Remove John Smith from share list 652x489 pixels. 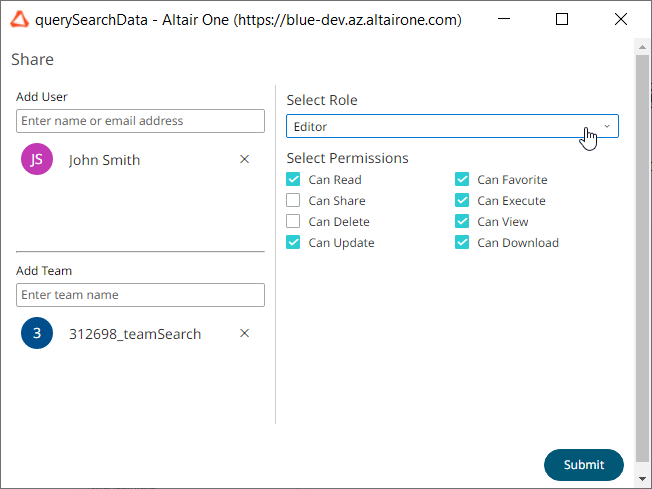(245, 159)
